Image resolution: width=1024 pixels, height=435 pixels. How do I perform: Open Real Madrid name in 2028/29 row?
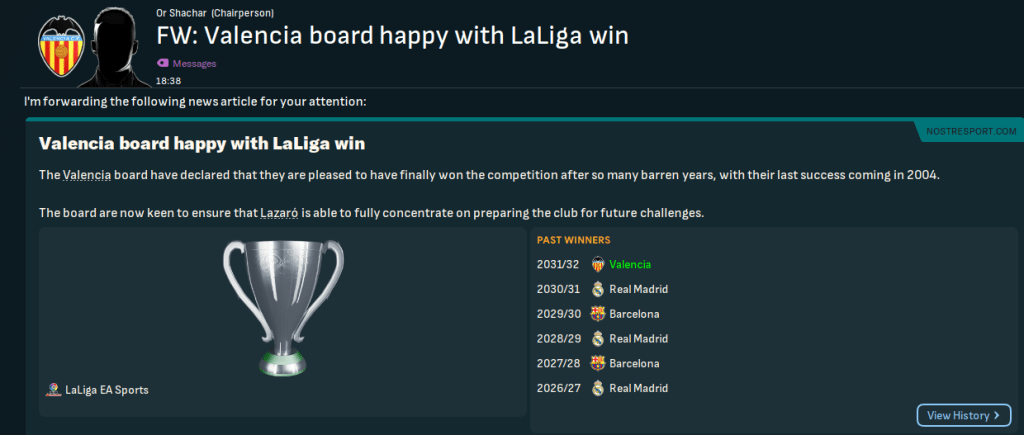(638, 339)
